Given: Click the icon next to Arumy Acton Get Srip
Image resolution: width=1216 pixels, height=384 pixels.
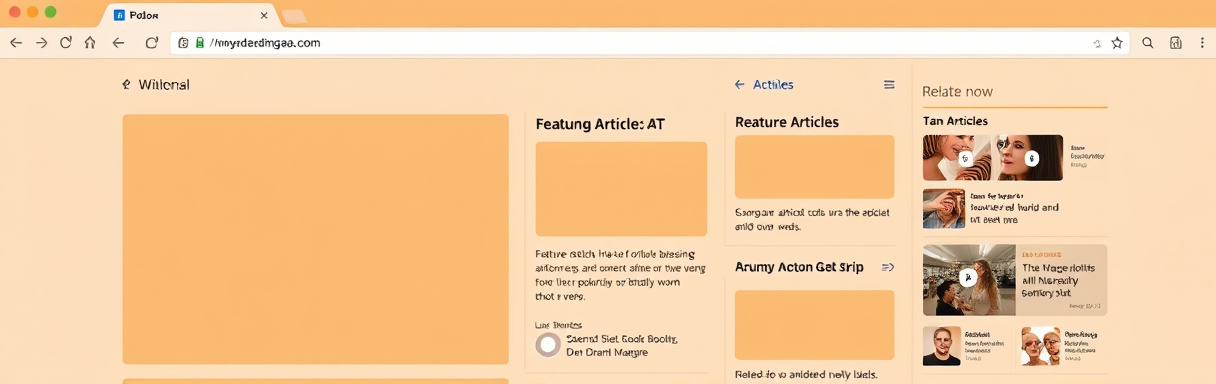Looking at the screenshot, I should click(x=888, y=267).
